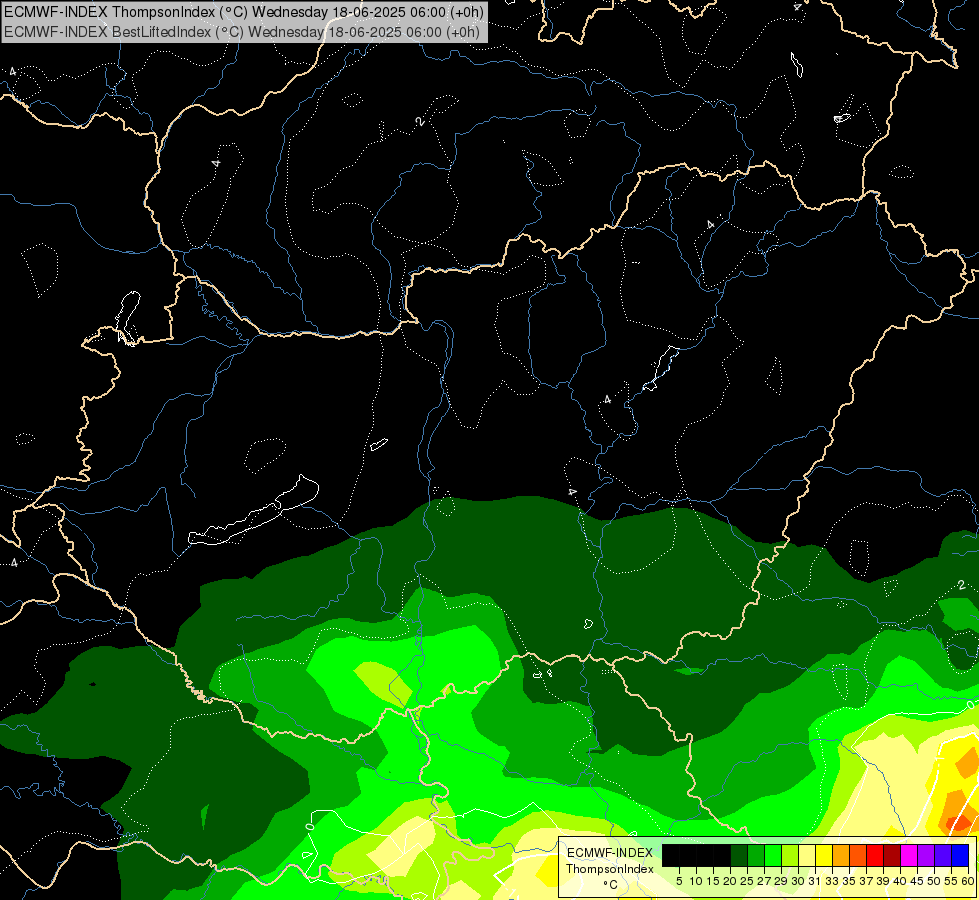Click the black legend swatch between 10 and 15
This screenshot has height=900, width=979.
click(705, 855)
